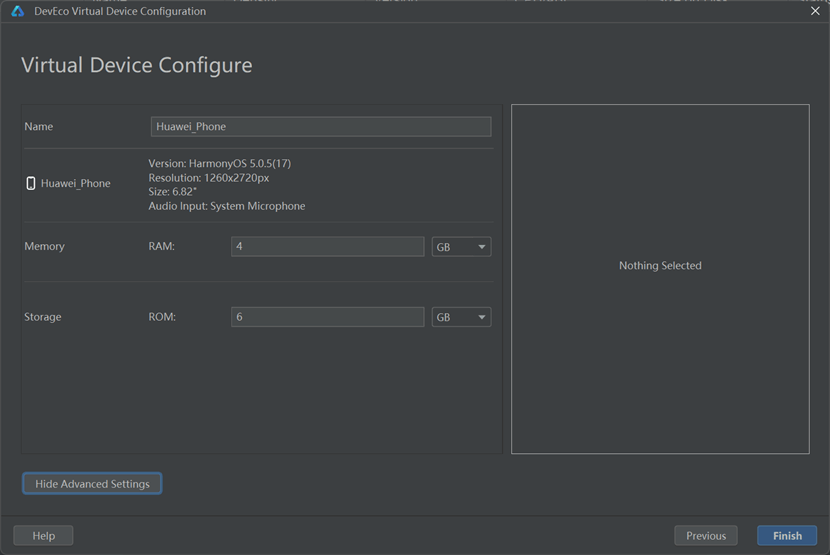Click the Name label
This screenshot has height=555, width=830.
tap(39, 127)
